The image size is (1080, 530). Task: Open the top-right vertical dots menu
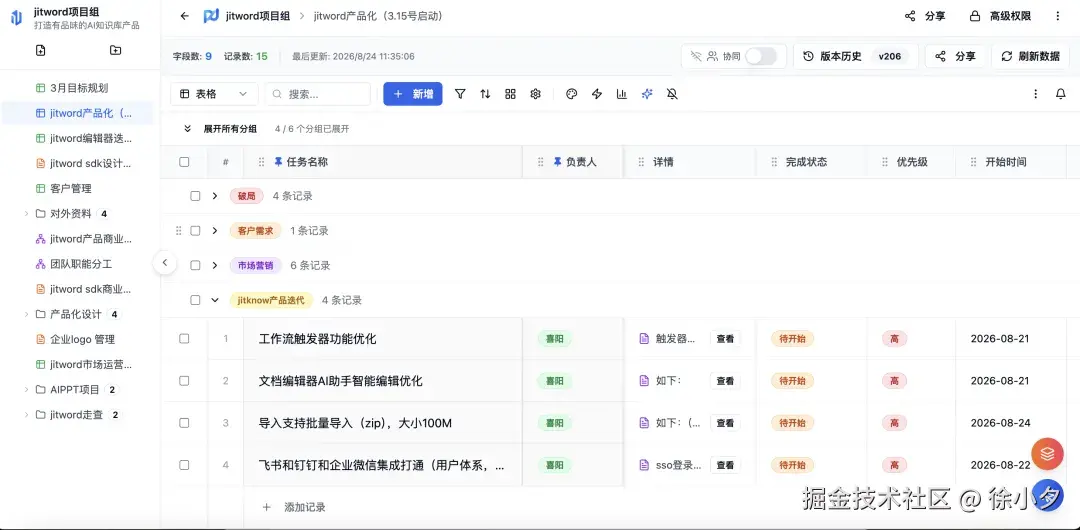(1058, 16)
